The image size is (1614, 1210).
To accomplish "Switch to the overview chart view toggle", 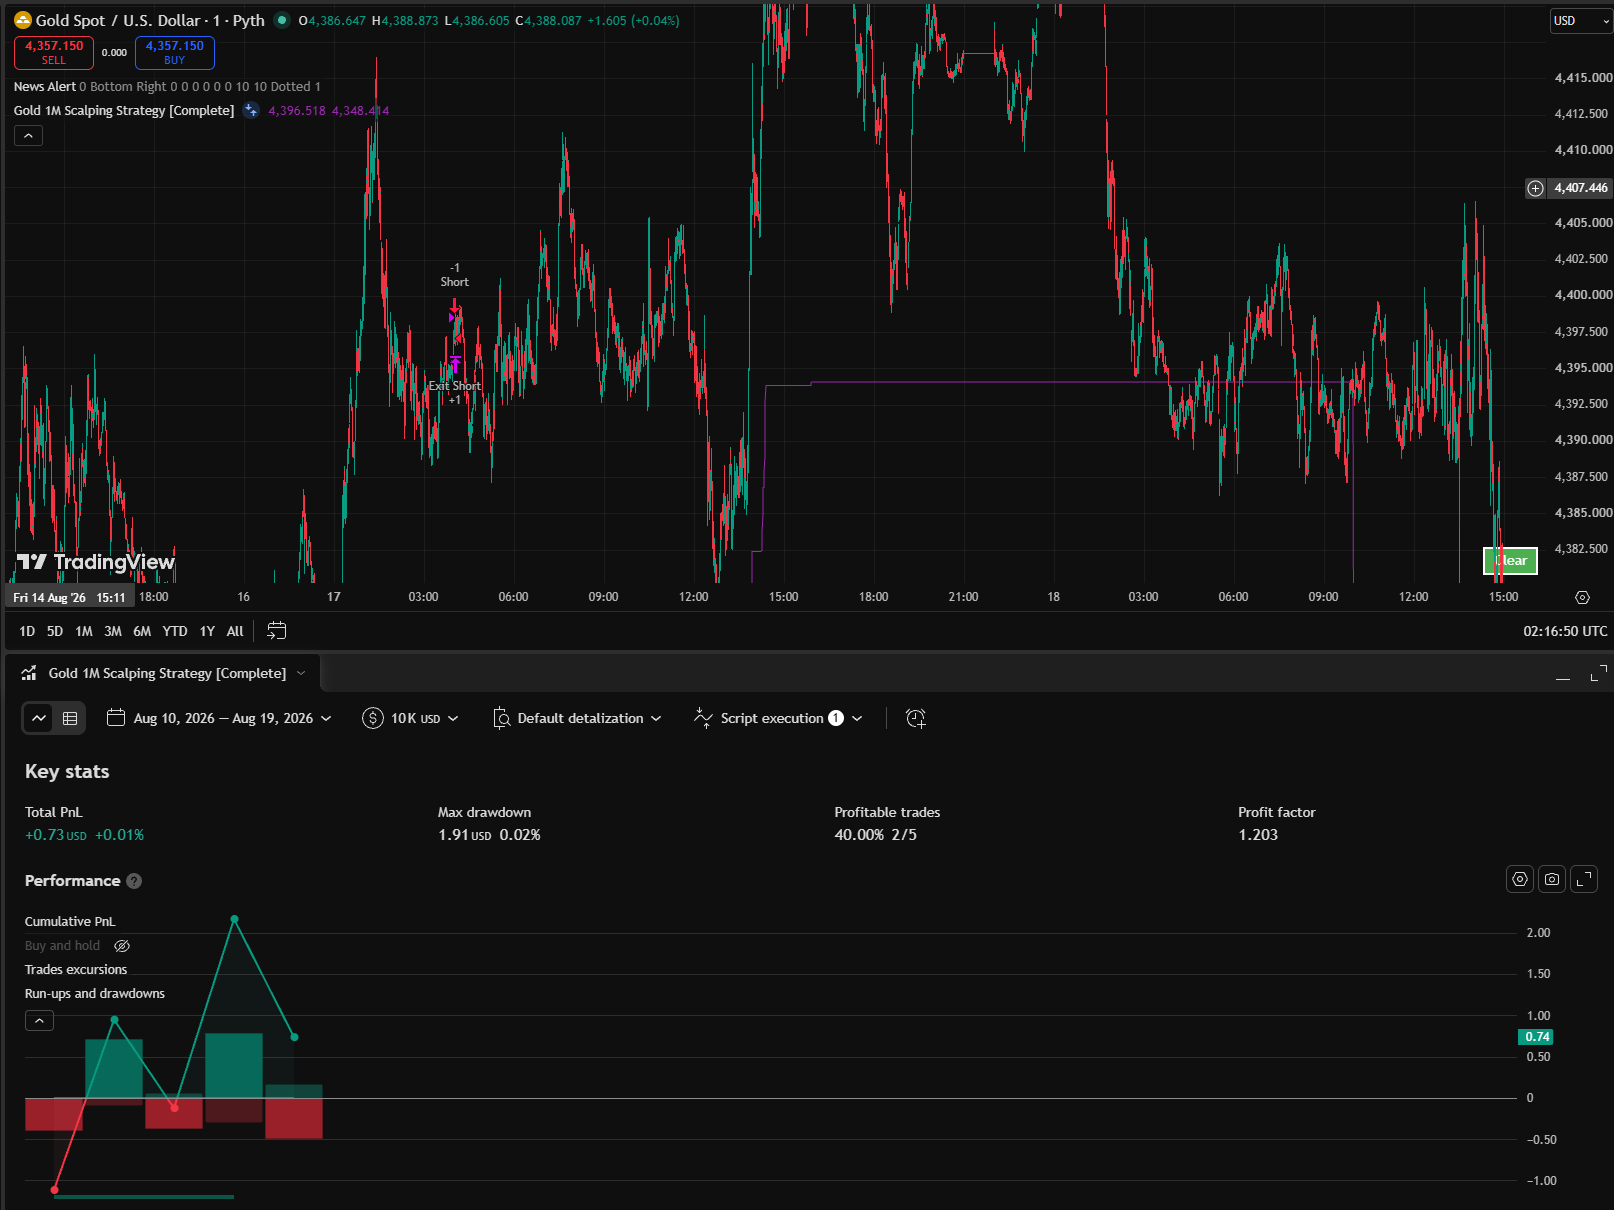I will point(39,718).
